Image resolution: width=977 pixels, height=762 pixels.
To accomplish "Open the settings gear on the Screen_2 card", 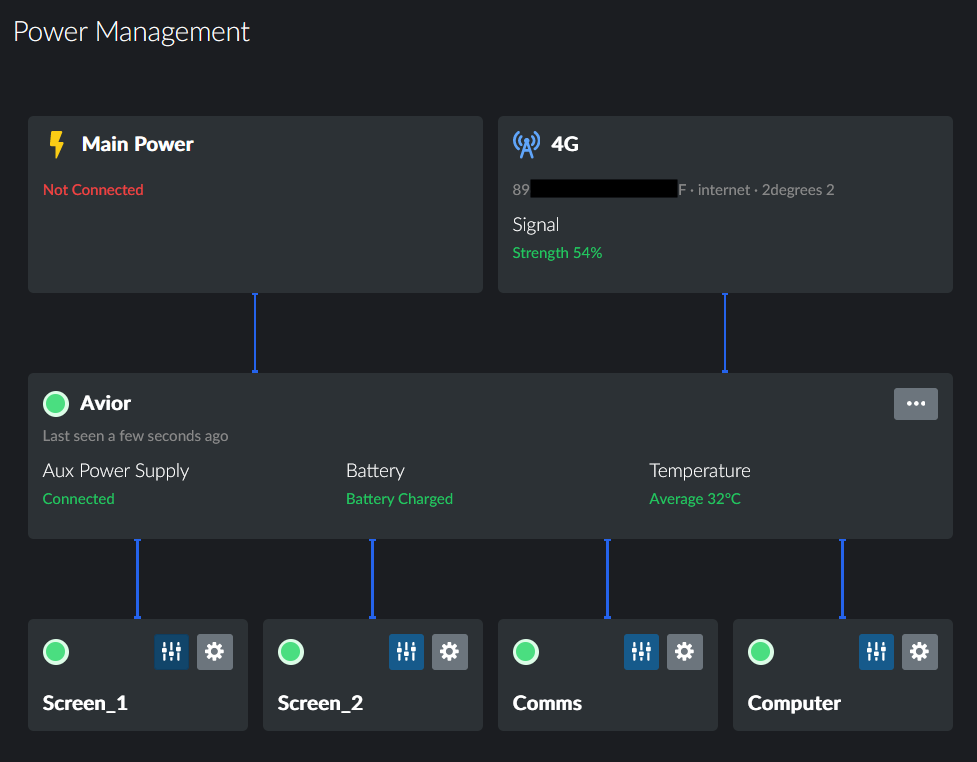I will tap(450, 651).
